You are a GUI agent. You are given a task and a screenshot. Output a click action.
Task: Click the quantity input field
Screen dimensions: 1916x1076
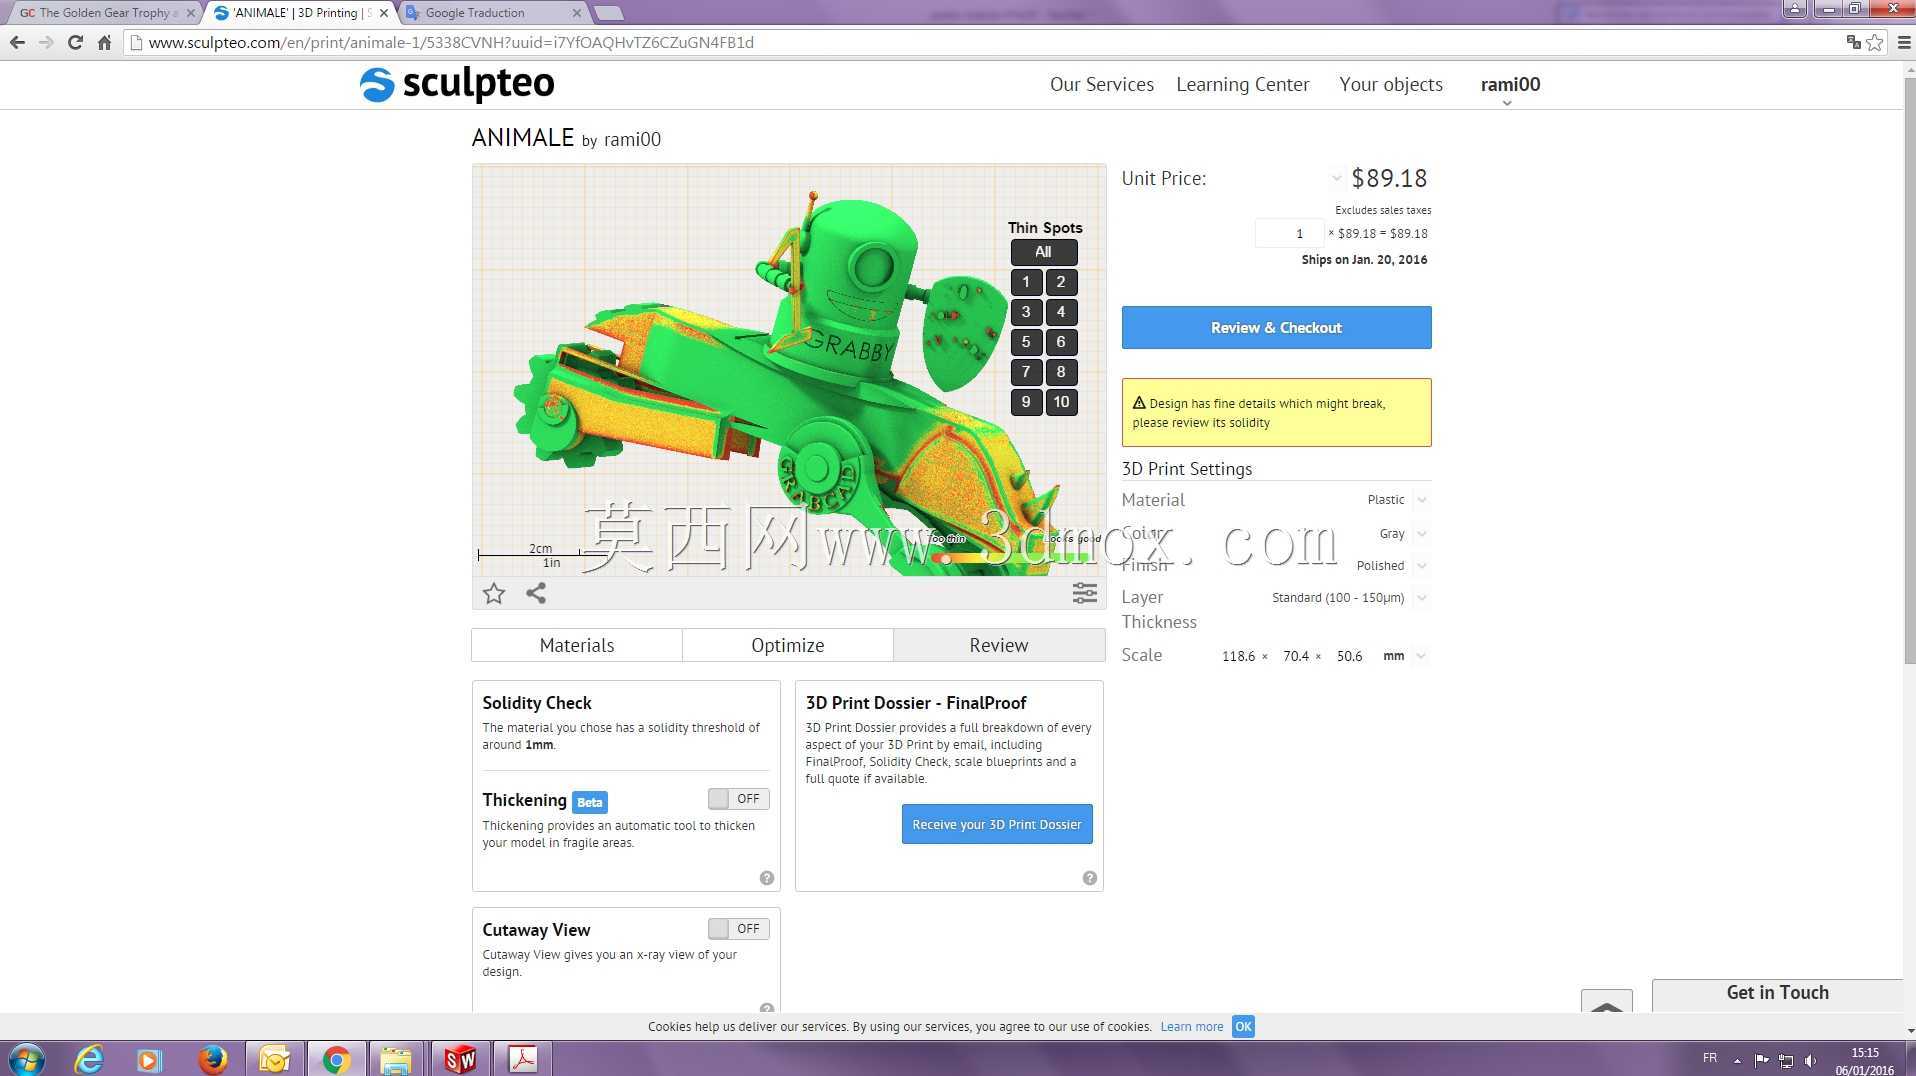[1289, 233]
